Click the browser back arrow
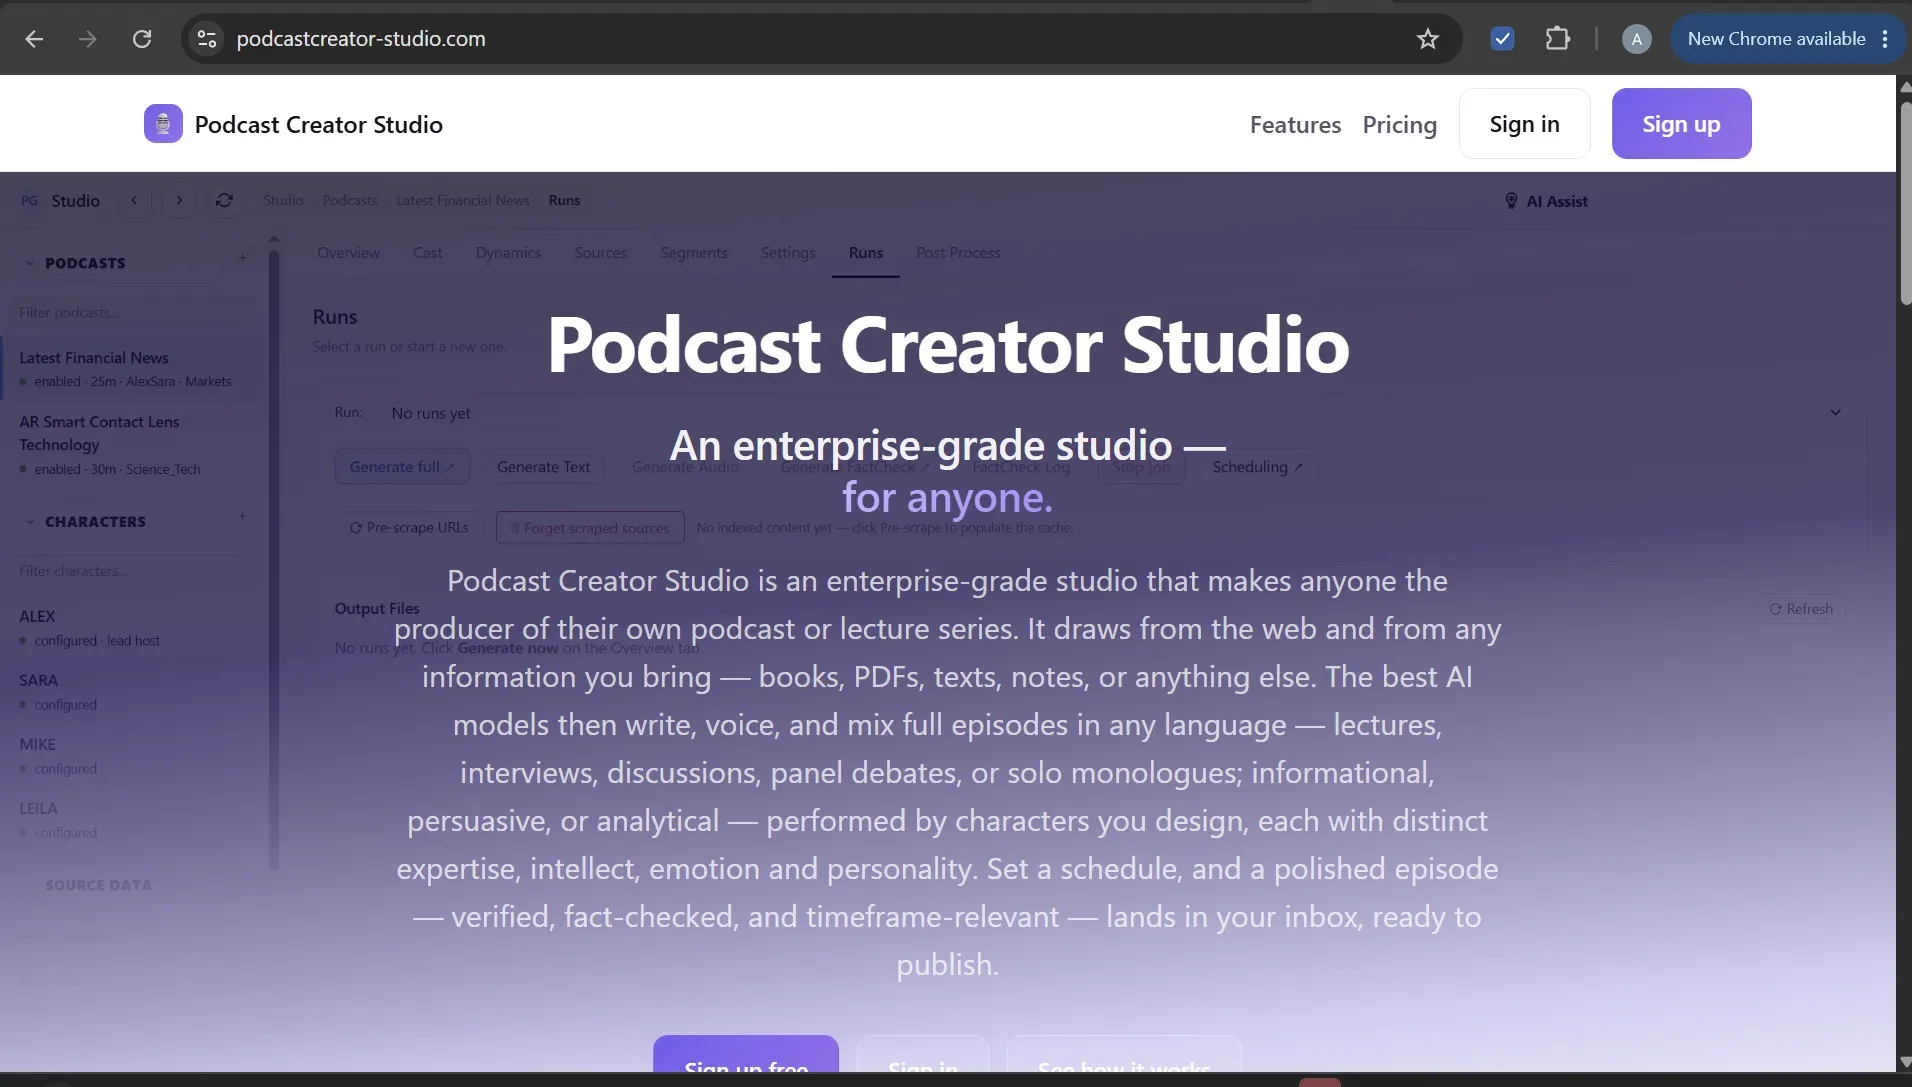This screenshot has height=1087, width=1912. [x=34, y=39]
